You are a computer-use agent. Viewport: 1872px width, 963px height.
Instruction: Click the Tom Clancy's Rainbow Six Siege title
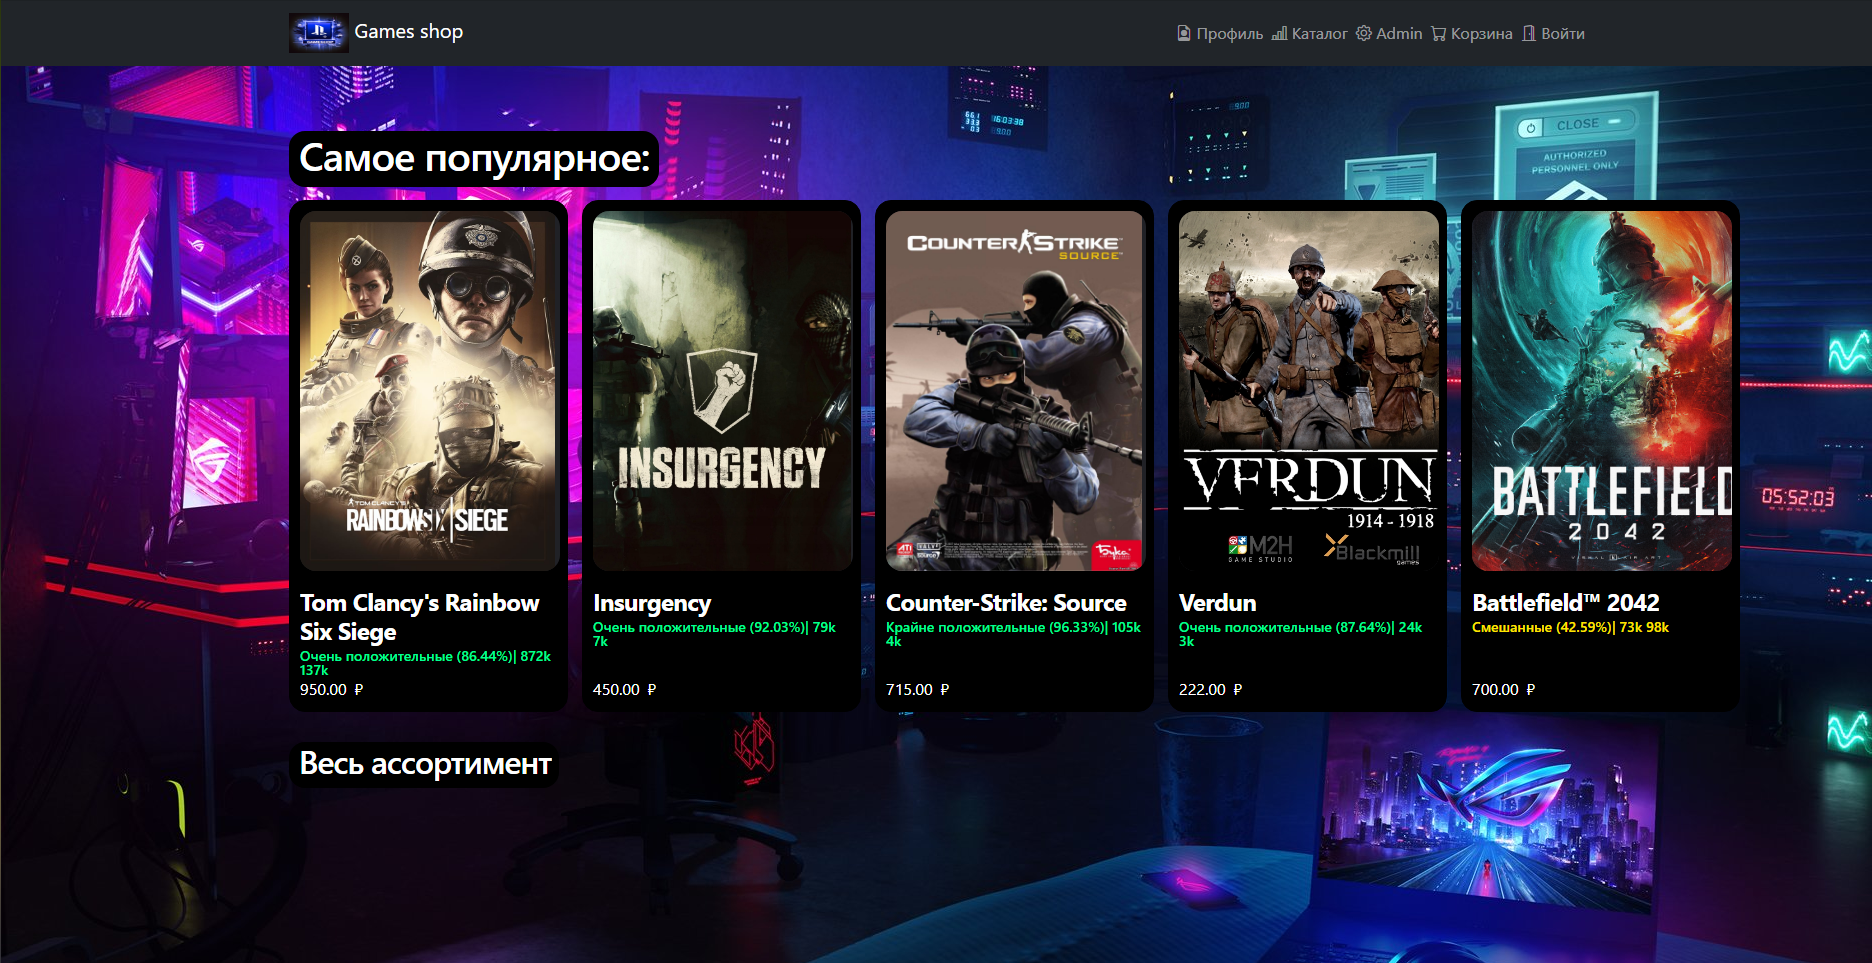point(419,617)
